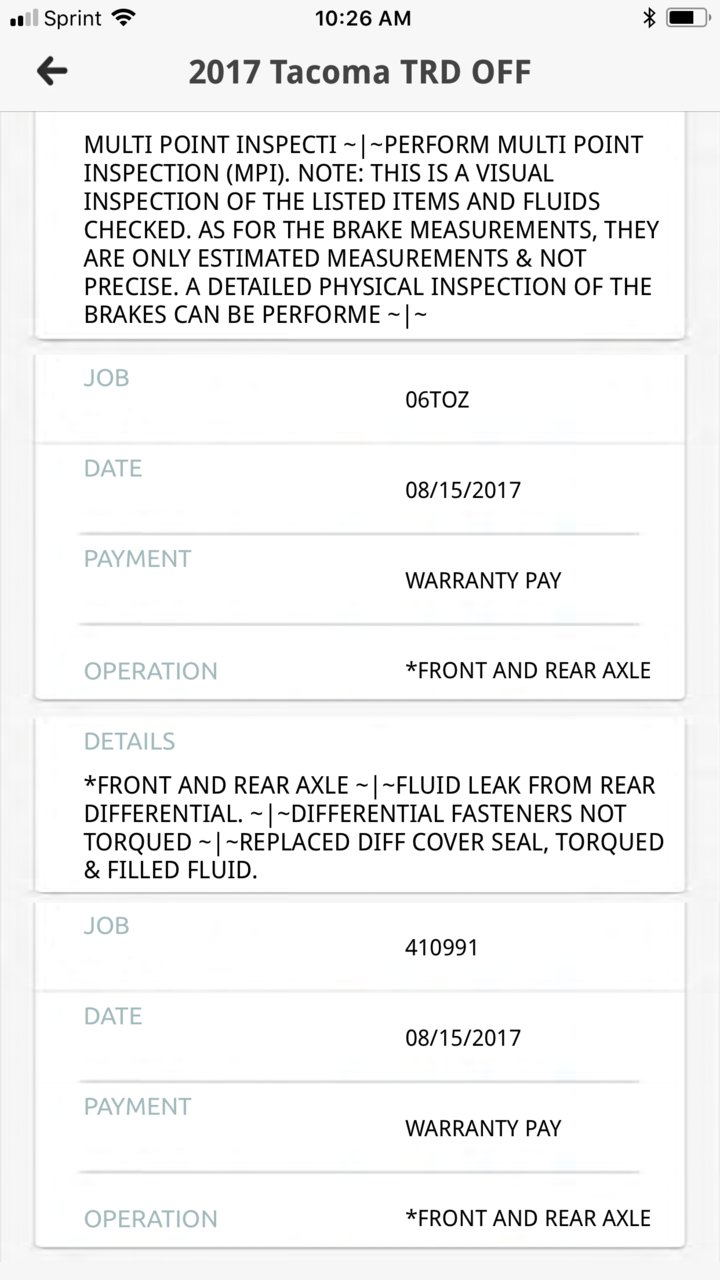The image size is (720, 1280).
Task: Tap the Bluetooth status icon
Action: click(649, 18)
